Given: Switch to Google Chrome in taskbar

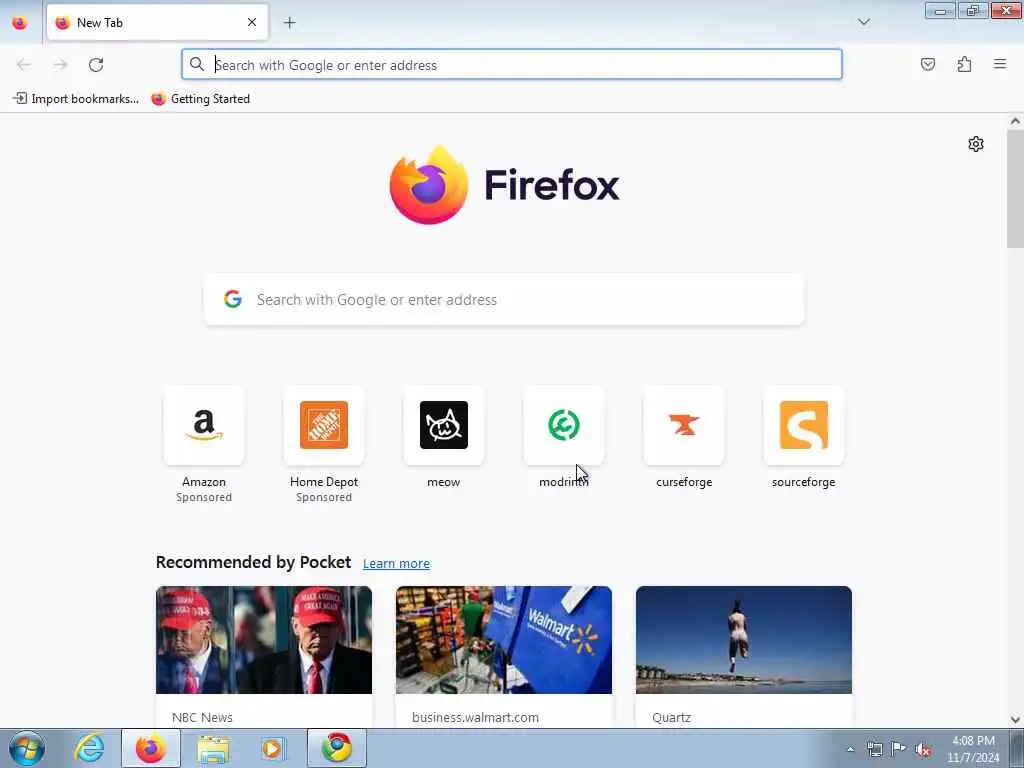Looking at the screenshot, I should click(x=336, y=748).
